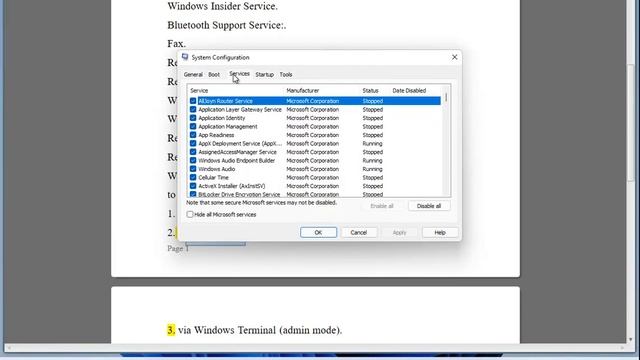Select the Windows Audio Endpoint Builder row
This screenshot has height=360, width=640.
(315, 160)
